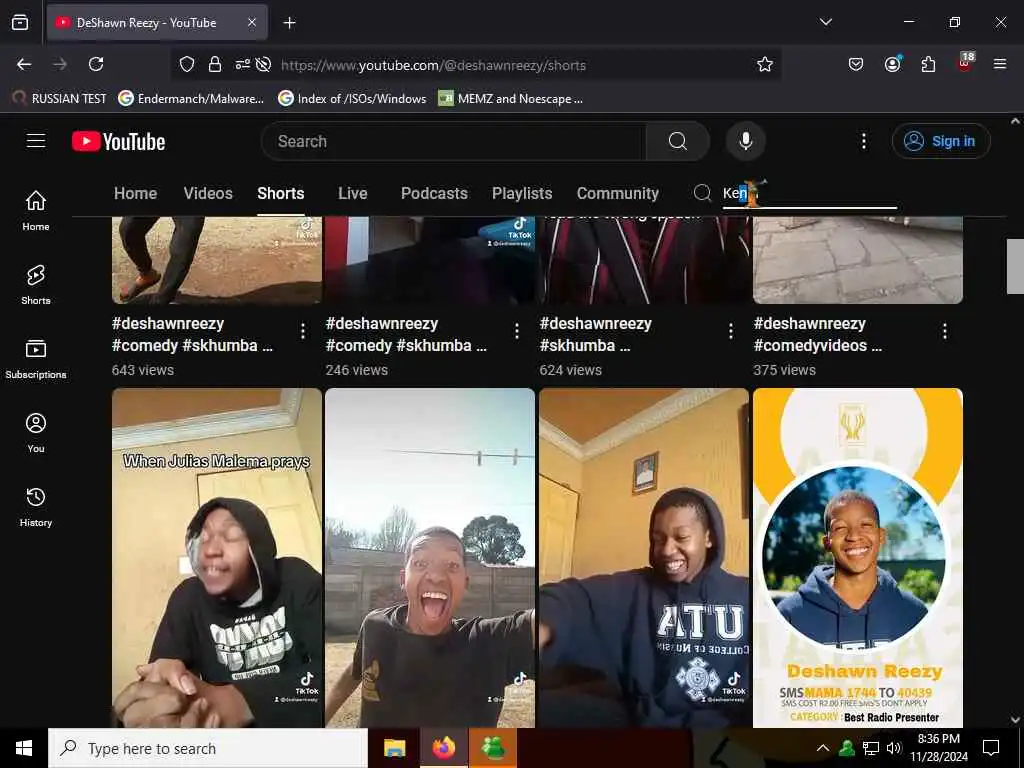Viewport: 1024px width, 768px height.
Task: Click the Sign in button
Action: (941, 141)
